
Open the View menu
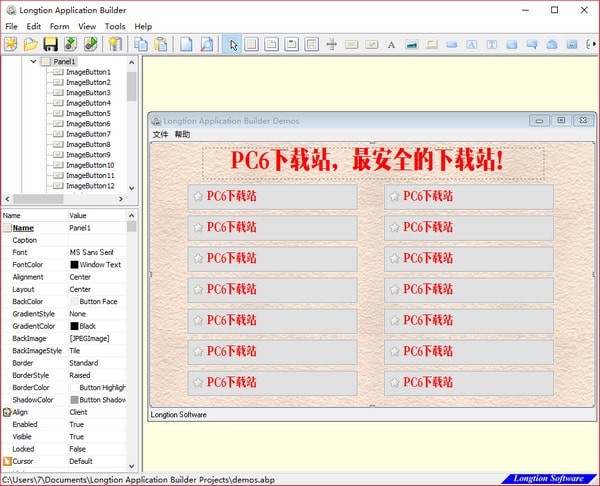point(87,26)
